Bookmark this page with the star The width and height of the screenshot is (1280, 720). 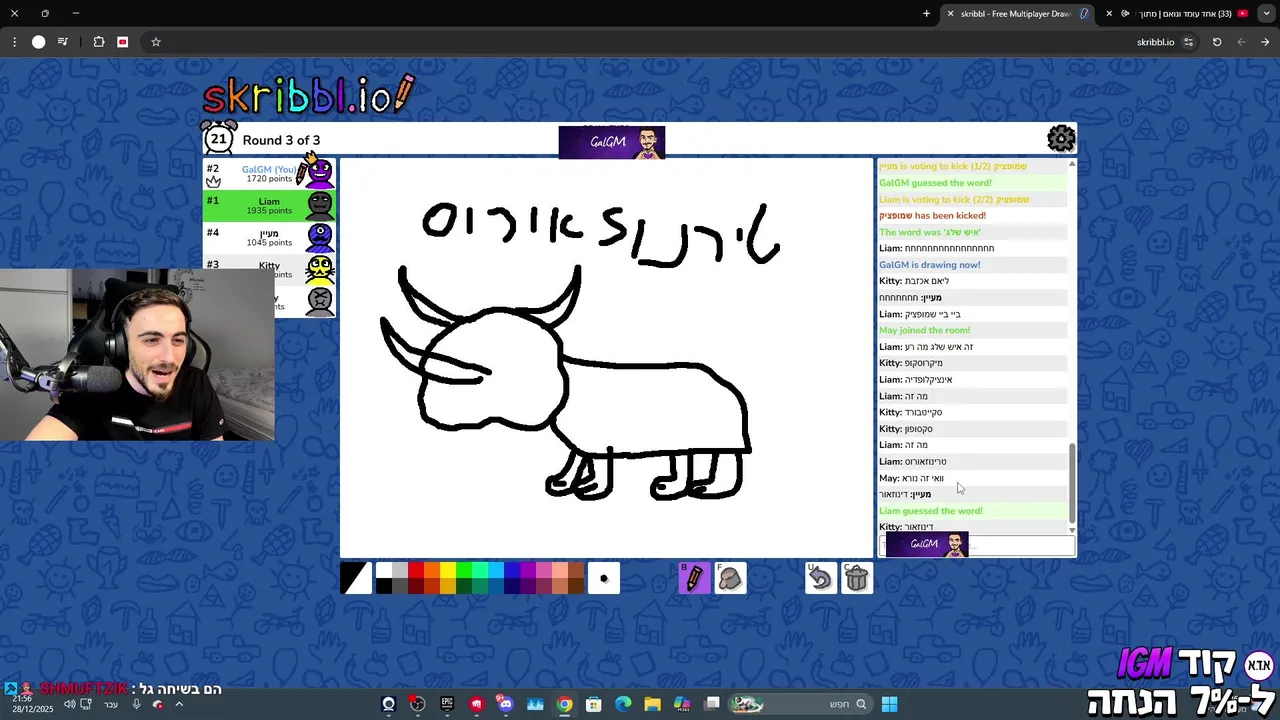[x=156, y=42]
